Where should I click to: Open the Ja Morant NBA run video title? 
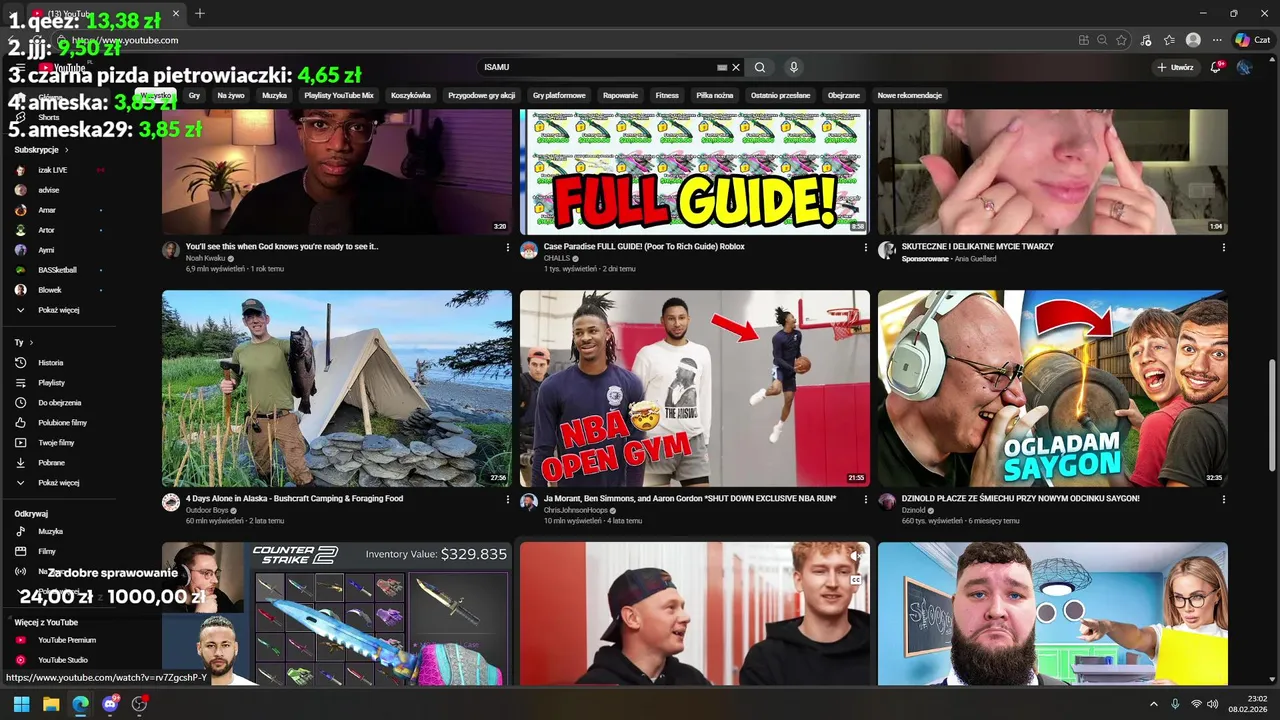pyautogui.click(x=690, y=498)
